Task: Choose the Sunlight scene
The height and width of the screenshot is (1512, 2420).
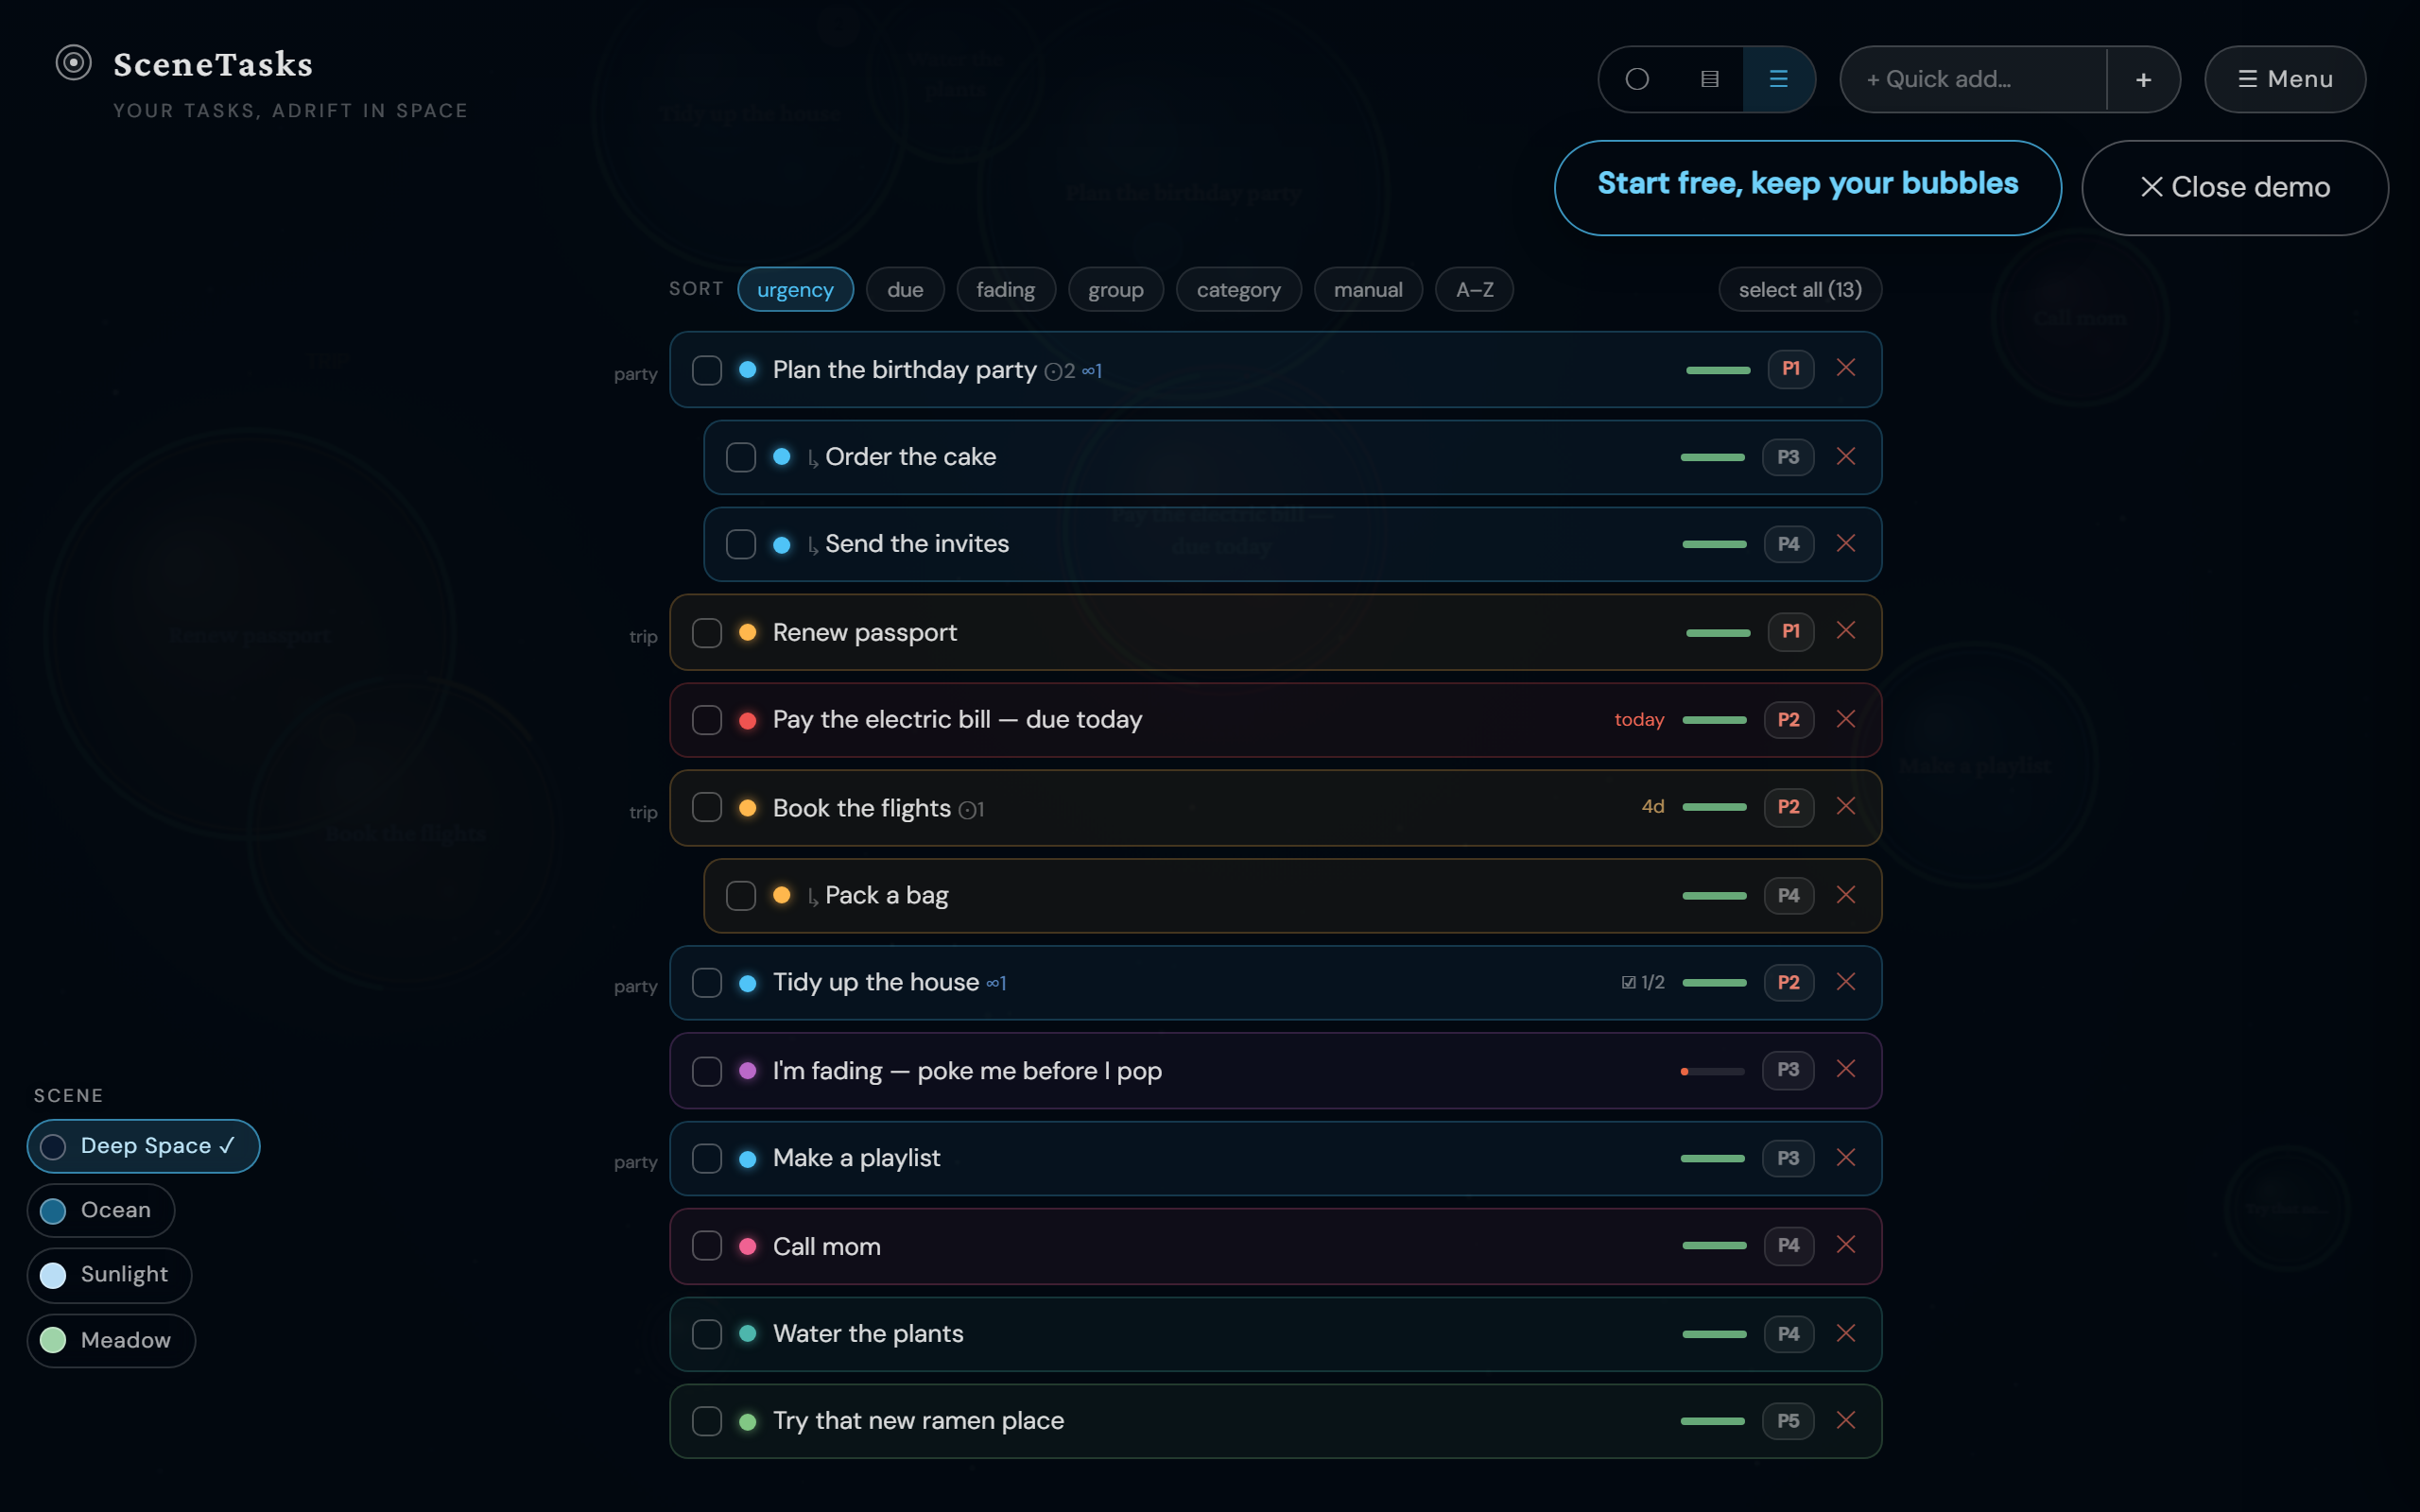Action: point(109,1275)
